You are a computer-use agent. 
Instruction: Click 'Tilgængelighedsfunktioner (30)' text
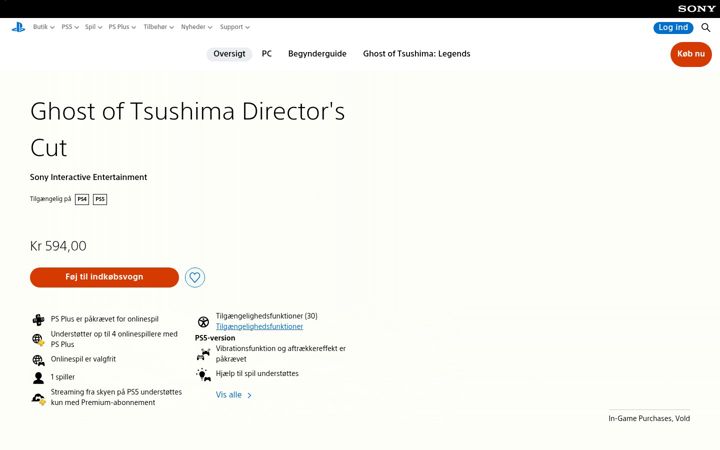(x=267, y=316)
